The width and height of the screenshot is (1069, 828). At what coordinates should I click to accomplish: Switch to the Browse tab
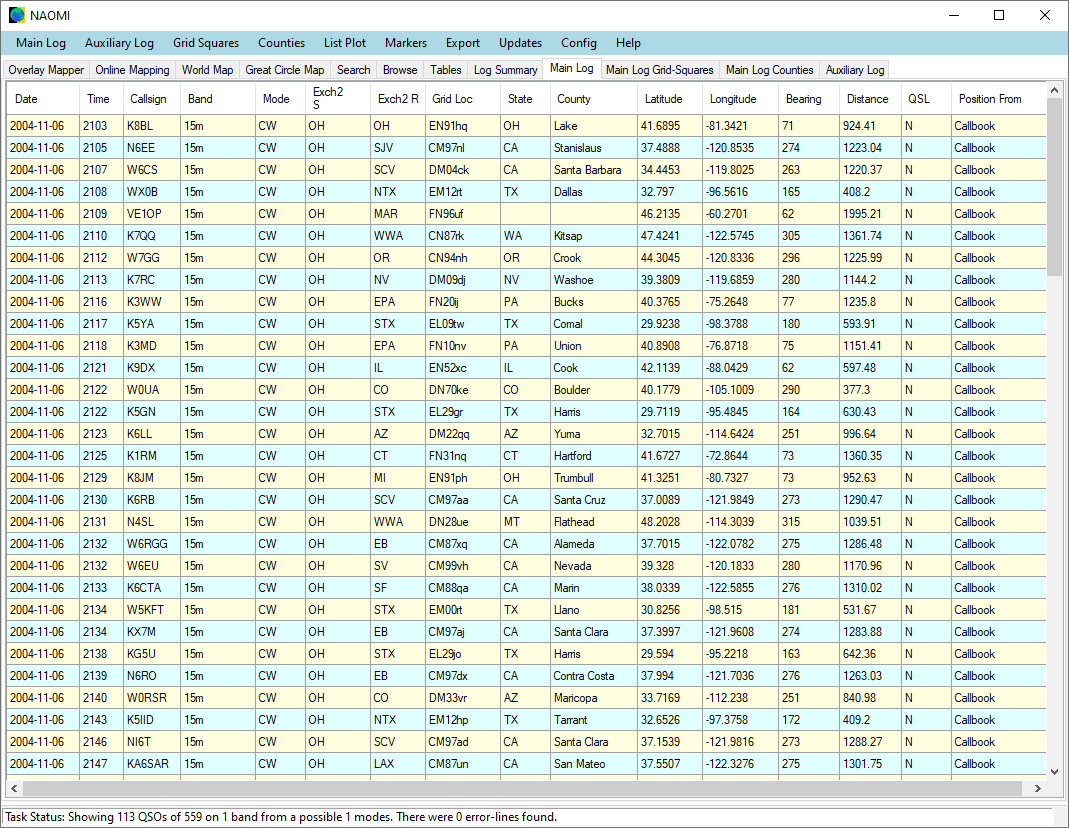pos(400,70)
